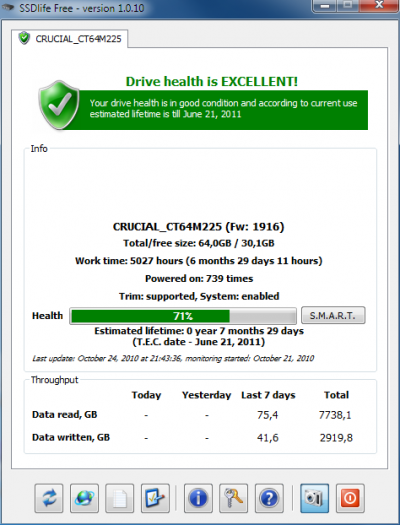This screenshot has height=525, width=400.
Task: Open the S.M.A.R.T. button
Action: pyautogui.click(x=333, y=315)
